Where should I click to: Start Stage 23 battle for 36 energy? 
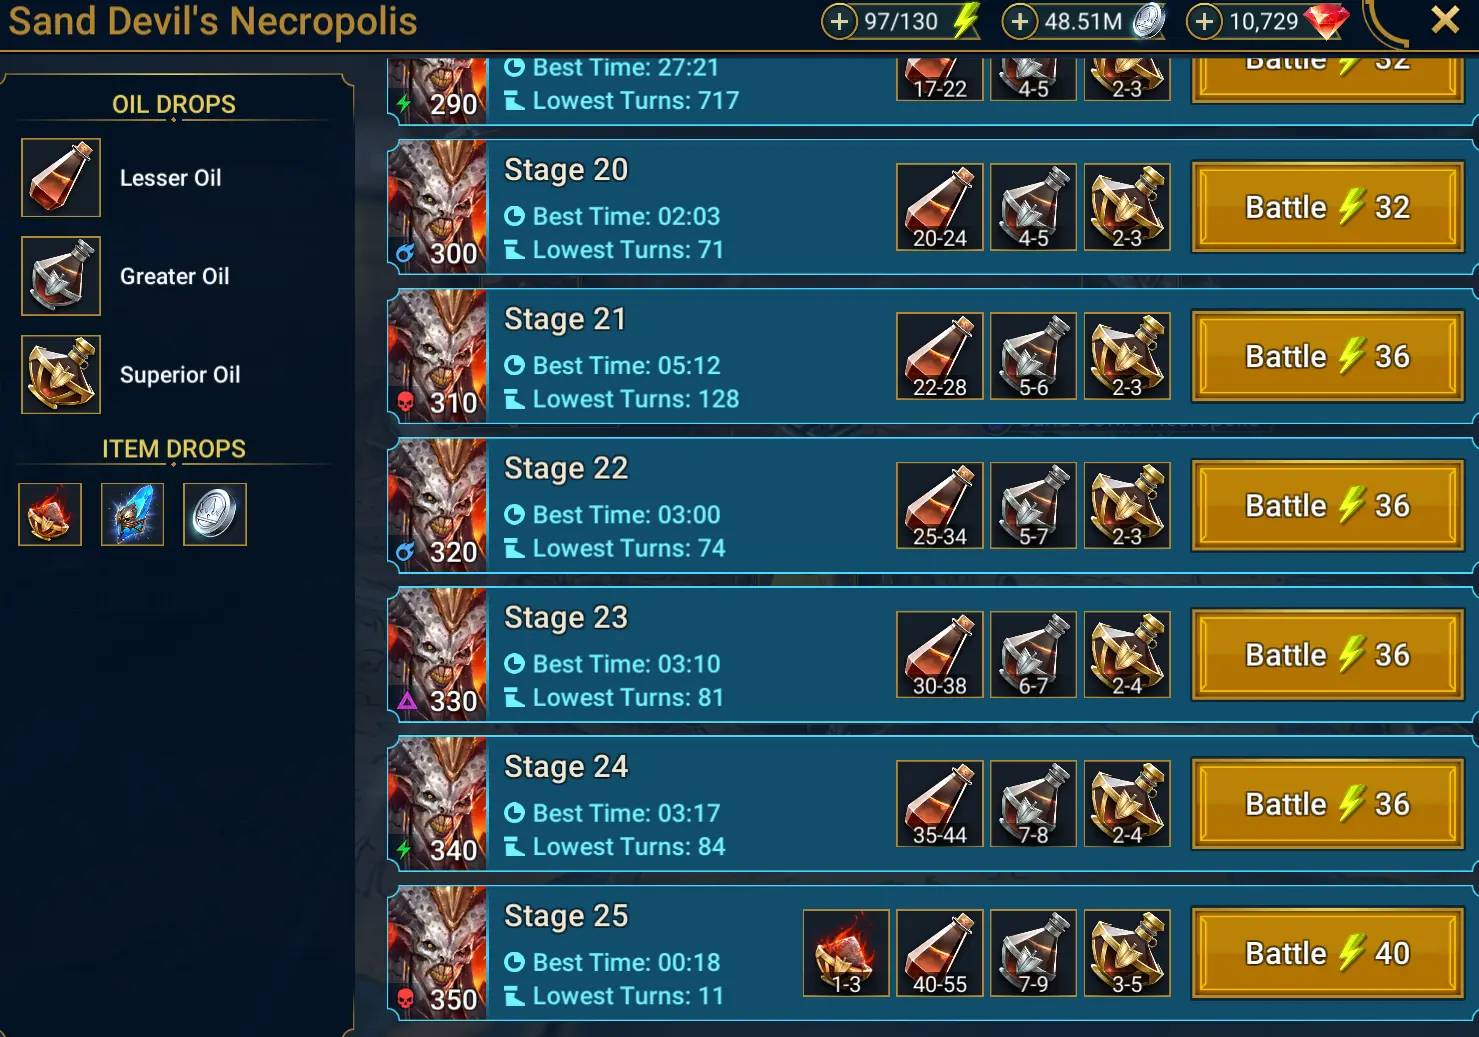1328,655
